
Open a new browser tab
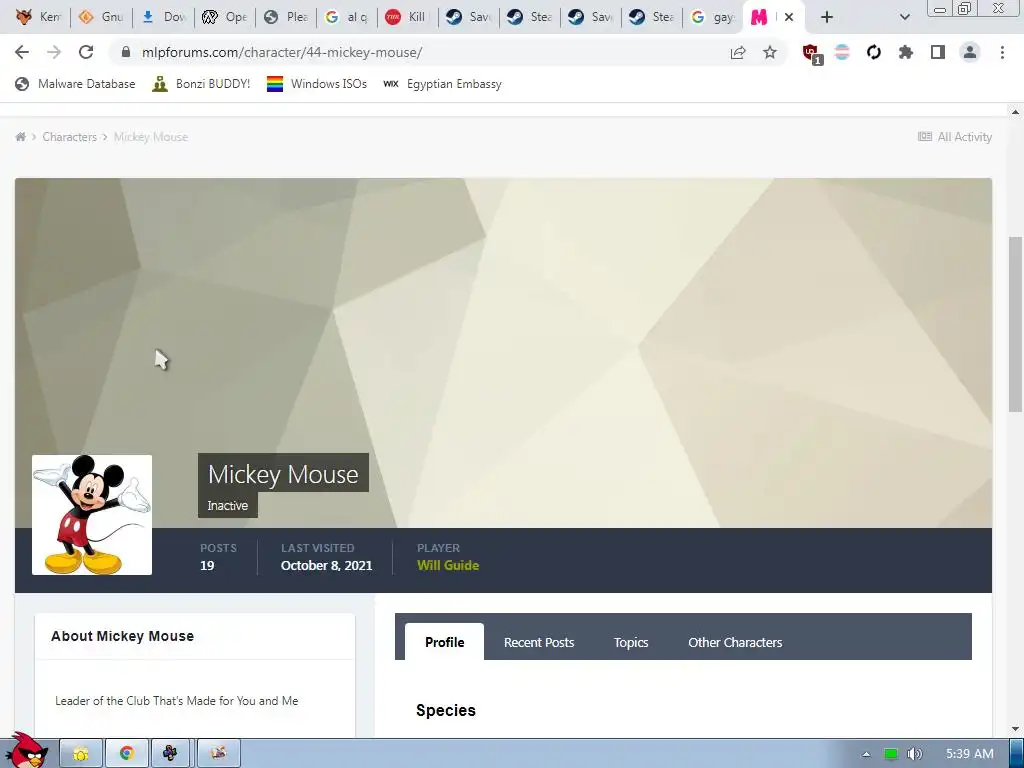pos(827,17)
